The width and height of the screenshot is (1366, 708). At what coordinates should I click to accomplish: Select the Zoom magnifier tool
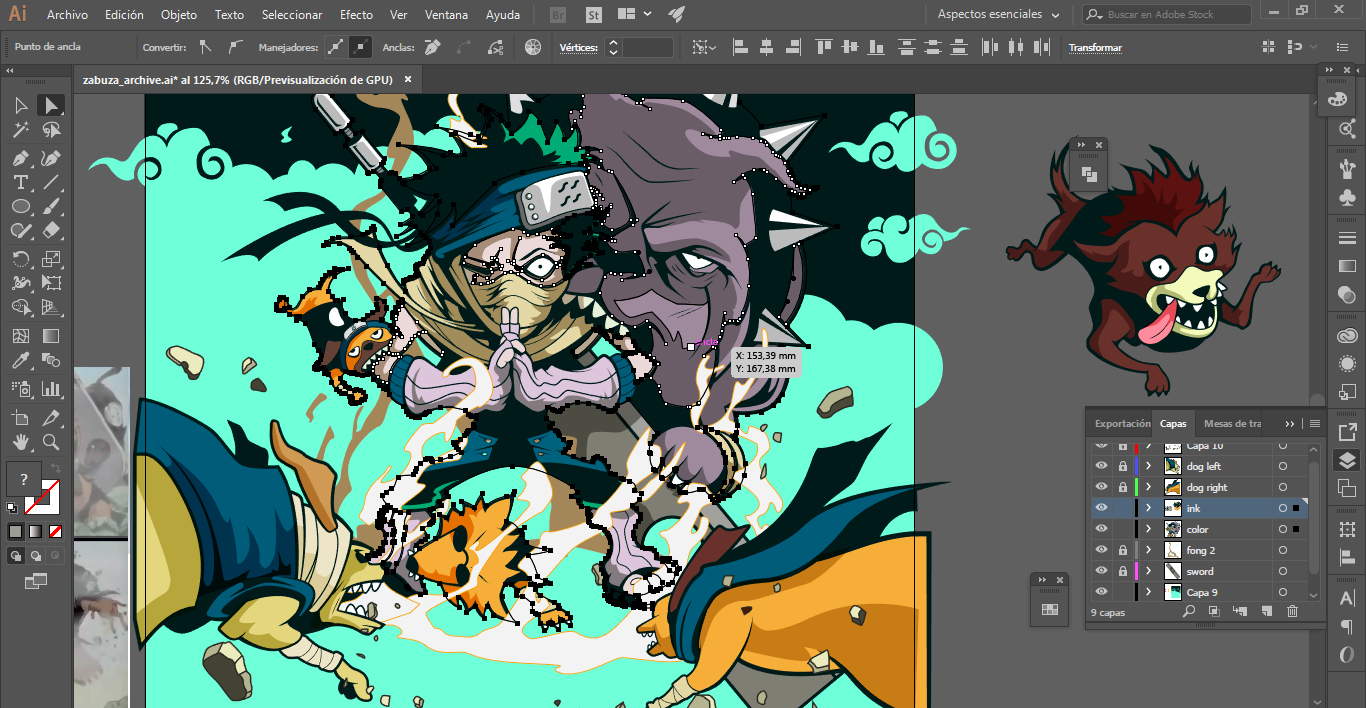[x=51, y=441]
